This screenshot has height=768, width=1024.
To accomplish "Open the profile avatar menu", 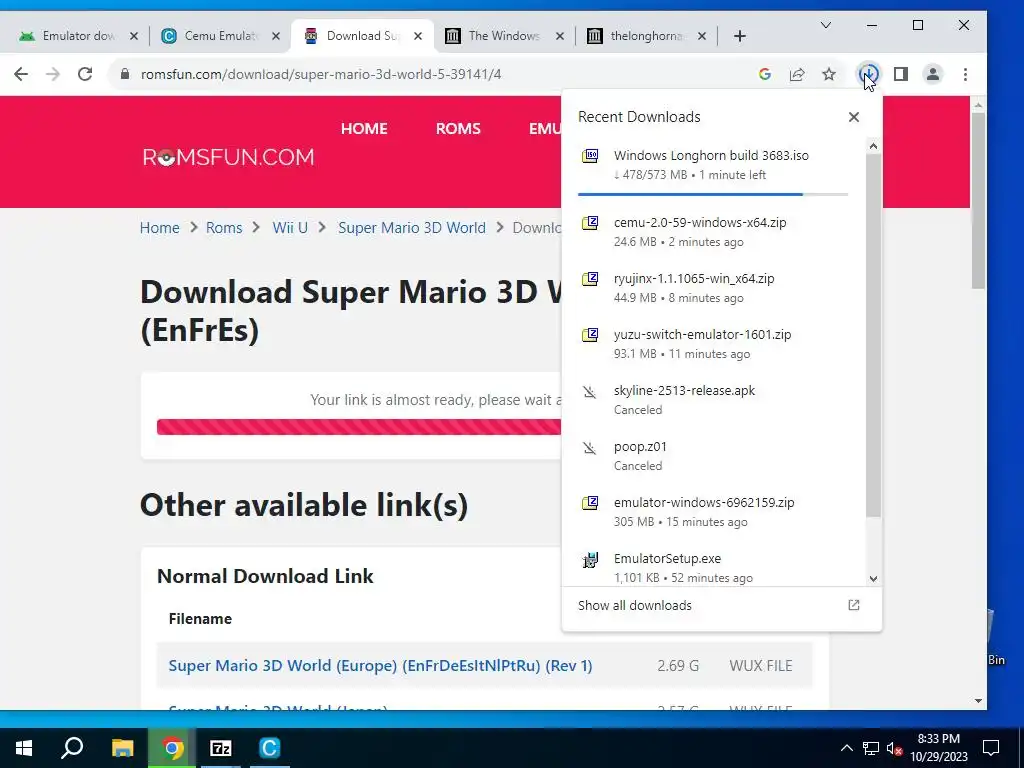I will point(933,74).
